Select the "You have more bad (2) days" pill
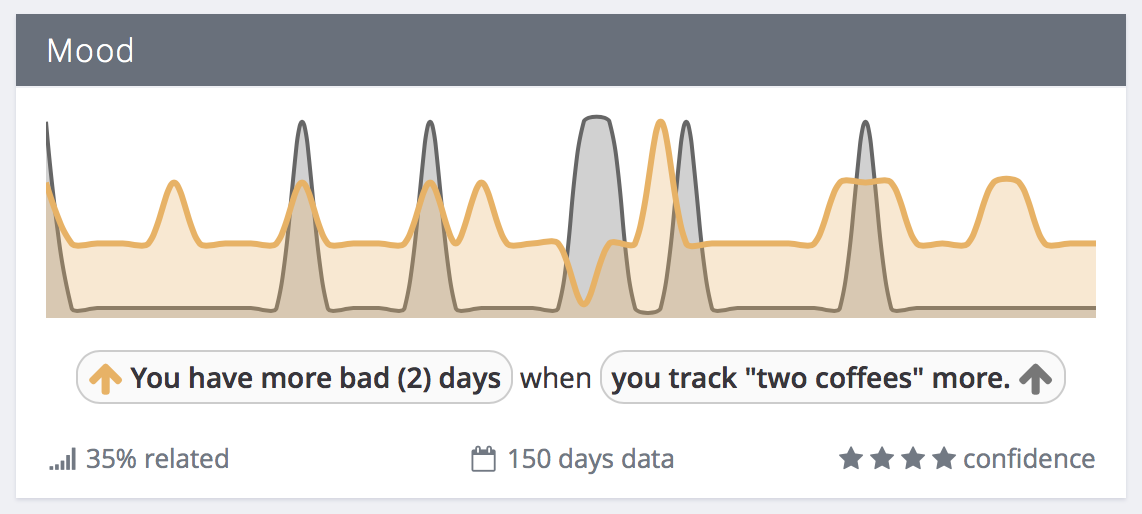The height and width of the screenshot is (514, 1142). [x=295, y=378]
